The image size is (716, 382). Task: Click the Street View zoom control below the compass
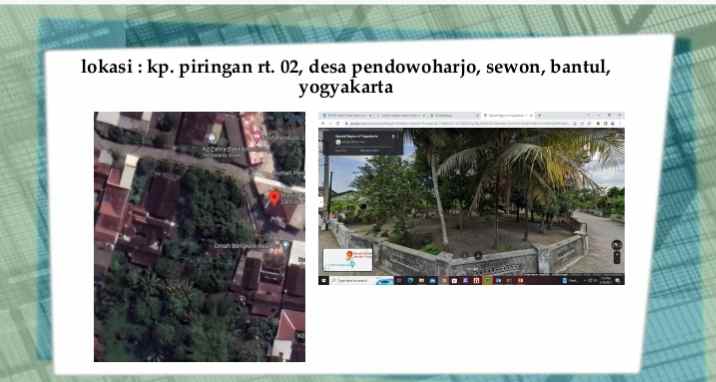pyautogui.click(x=616, y=257)
